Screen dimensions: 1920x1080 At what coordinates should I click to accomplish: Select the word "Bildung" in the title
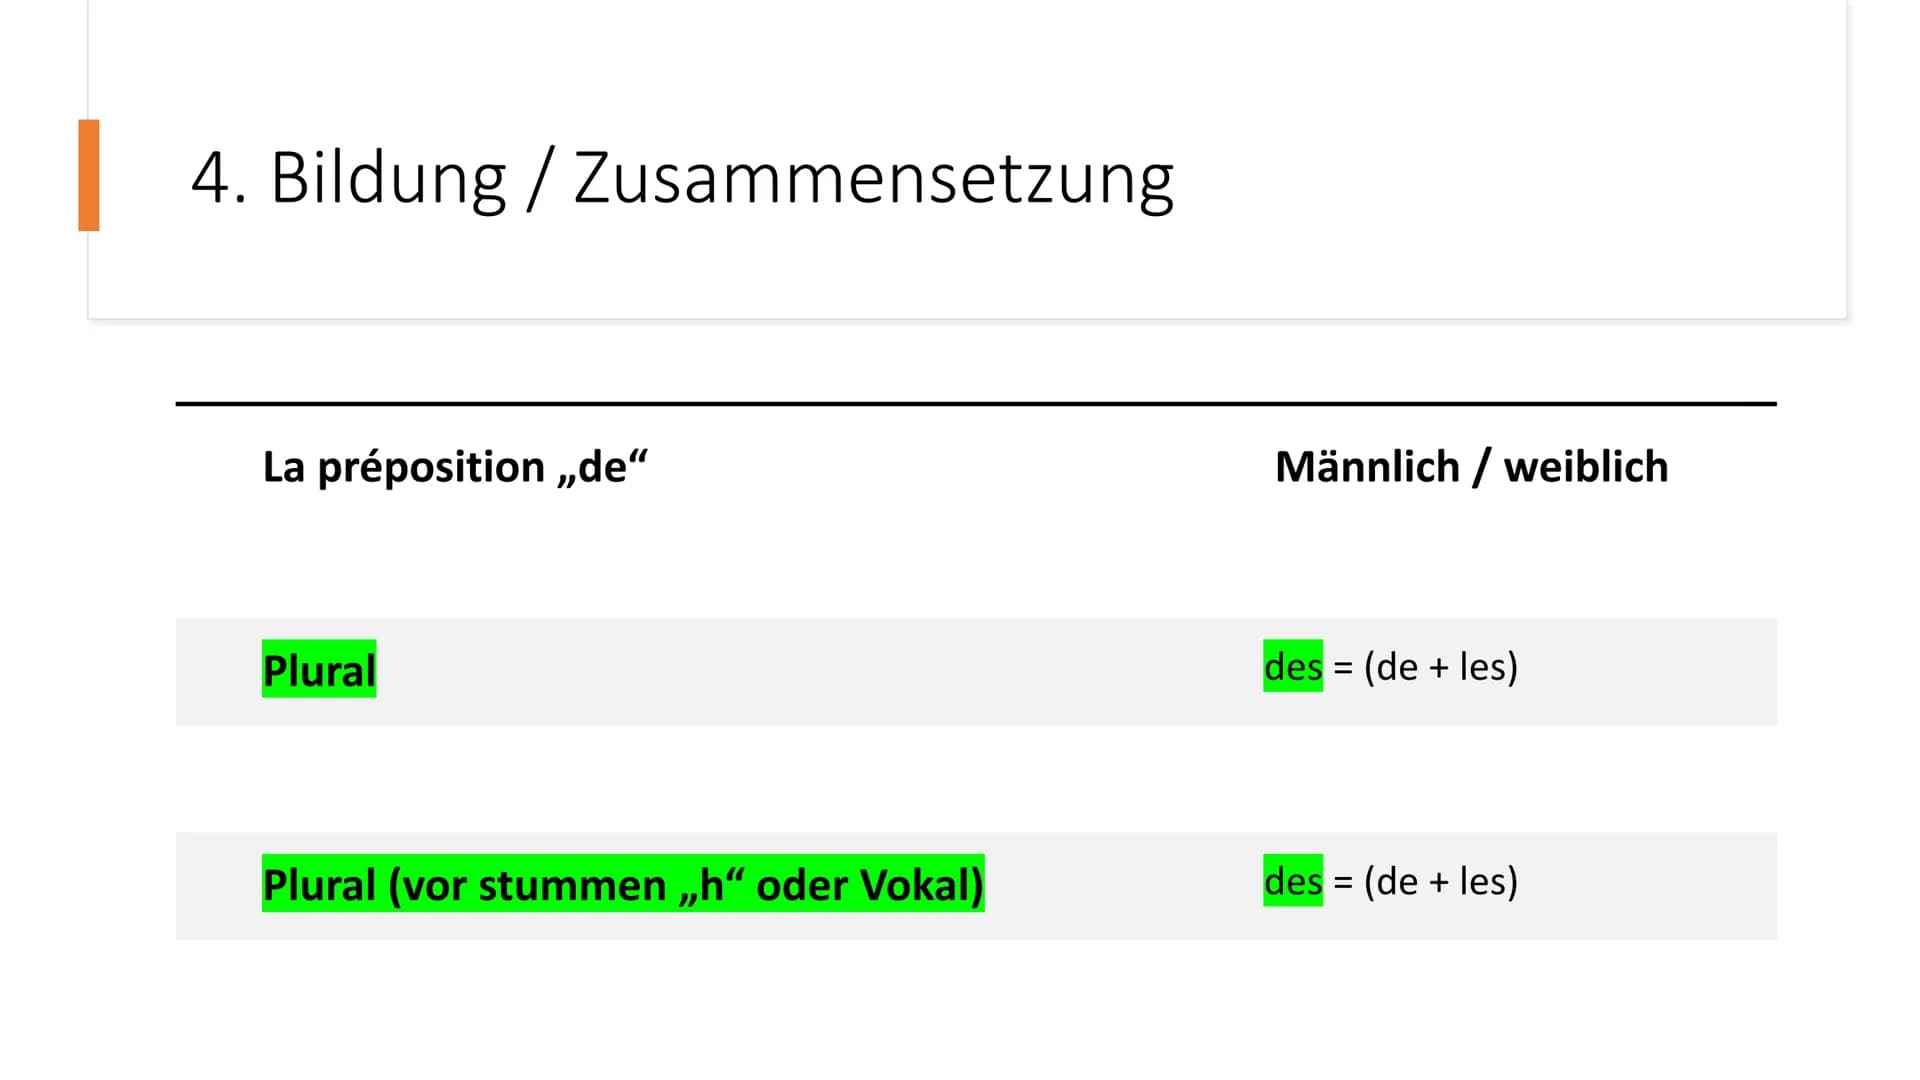pos(388,179)
